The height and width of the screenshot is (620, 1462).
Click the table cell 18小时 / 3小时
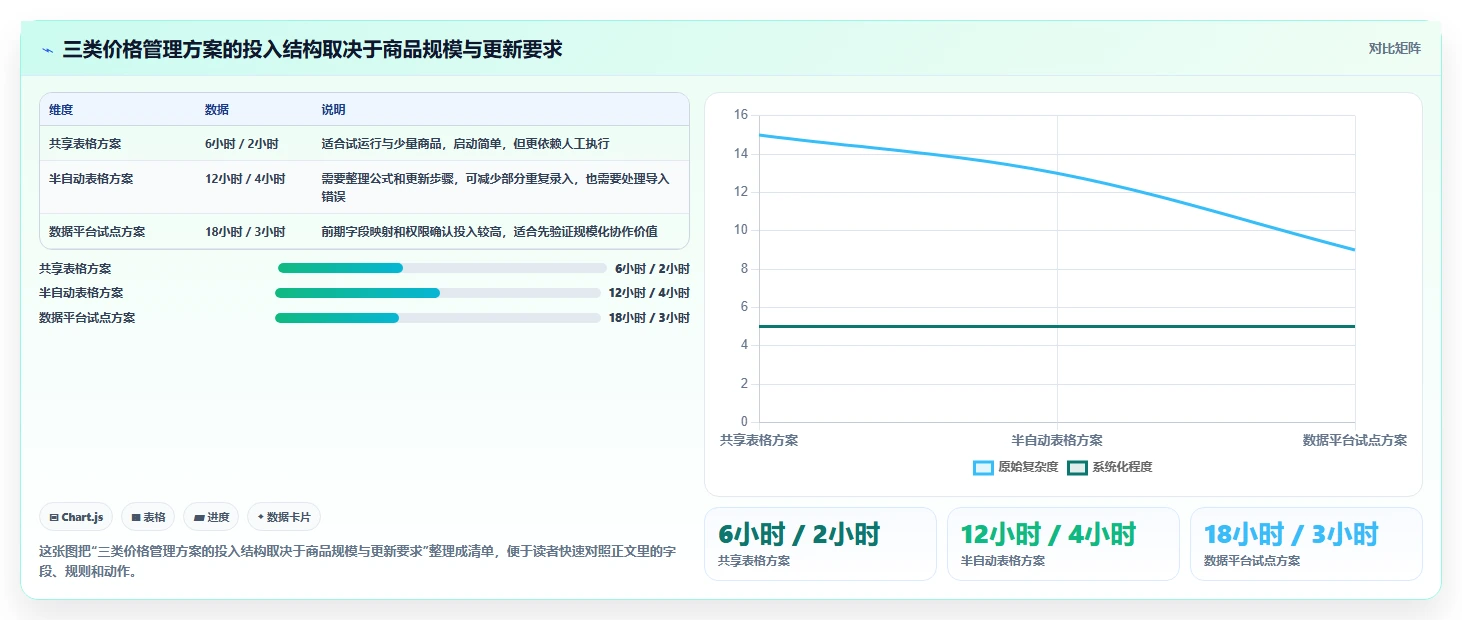point(245,231)
